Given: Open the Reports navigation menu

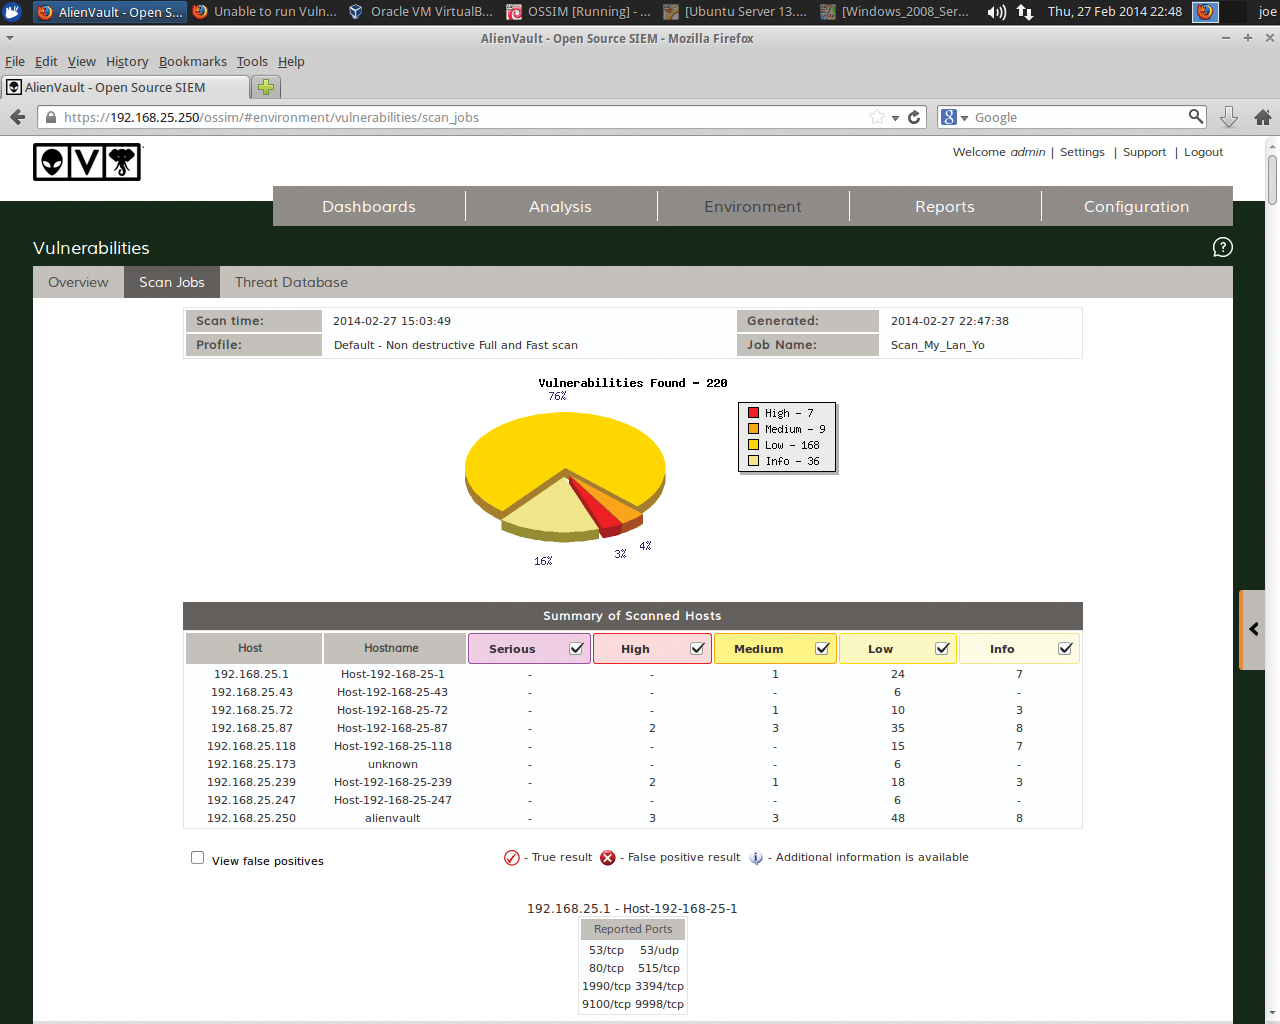Looking at the screenshot, I should click(945, 206).
